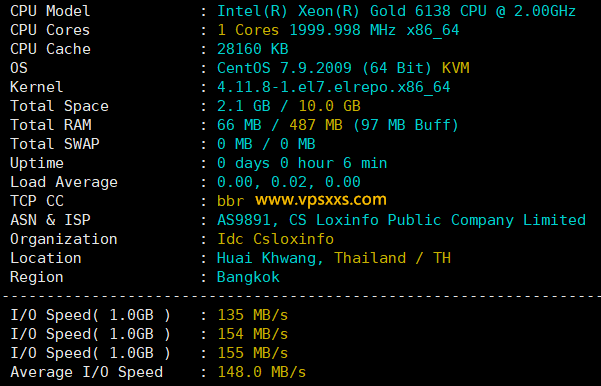The image size is (601, 386).
Task: Click the 'Thailand / TH' text
Action: 392,258
